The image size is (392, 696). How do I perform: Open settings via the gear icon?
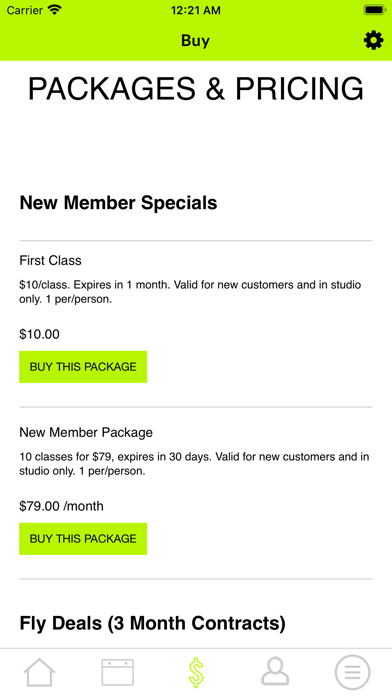click(373, 40)
